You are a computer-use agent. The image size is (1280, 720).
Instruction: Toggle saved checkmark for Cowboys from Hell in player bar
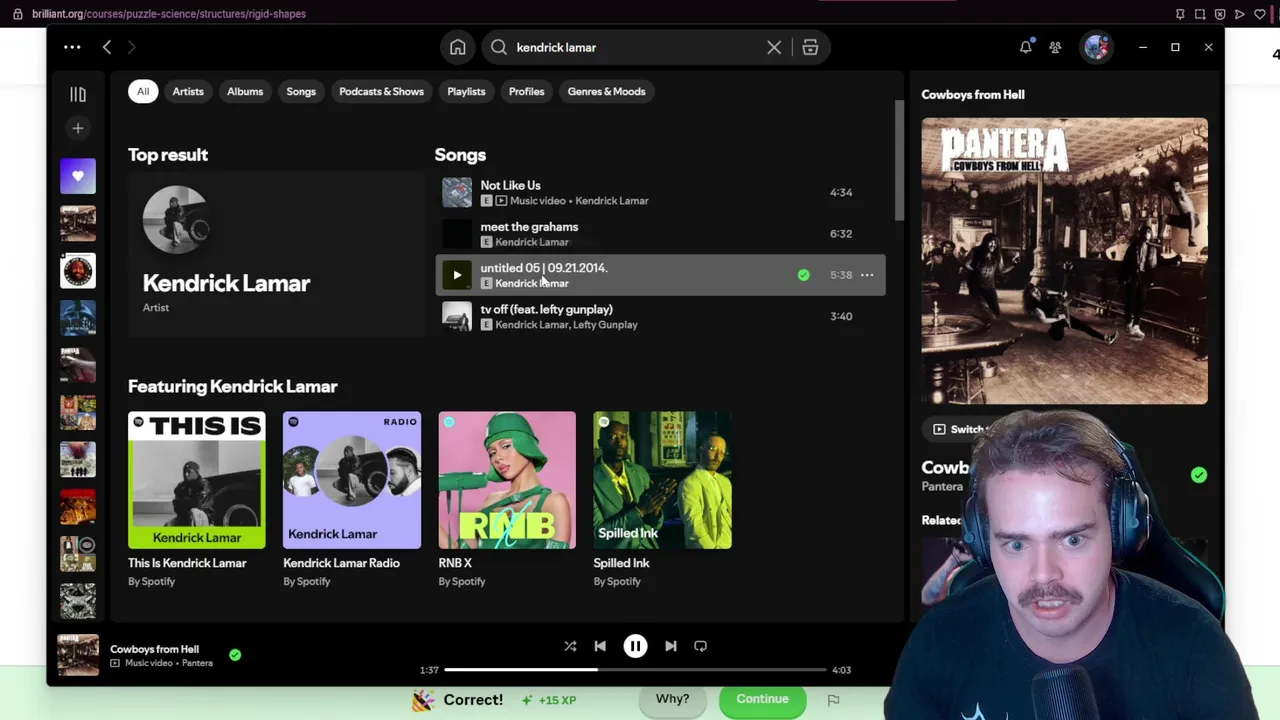(x=235, y=655)
